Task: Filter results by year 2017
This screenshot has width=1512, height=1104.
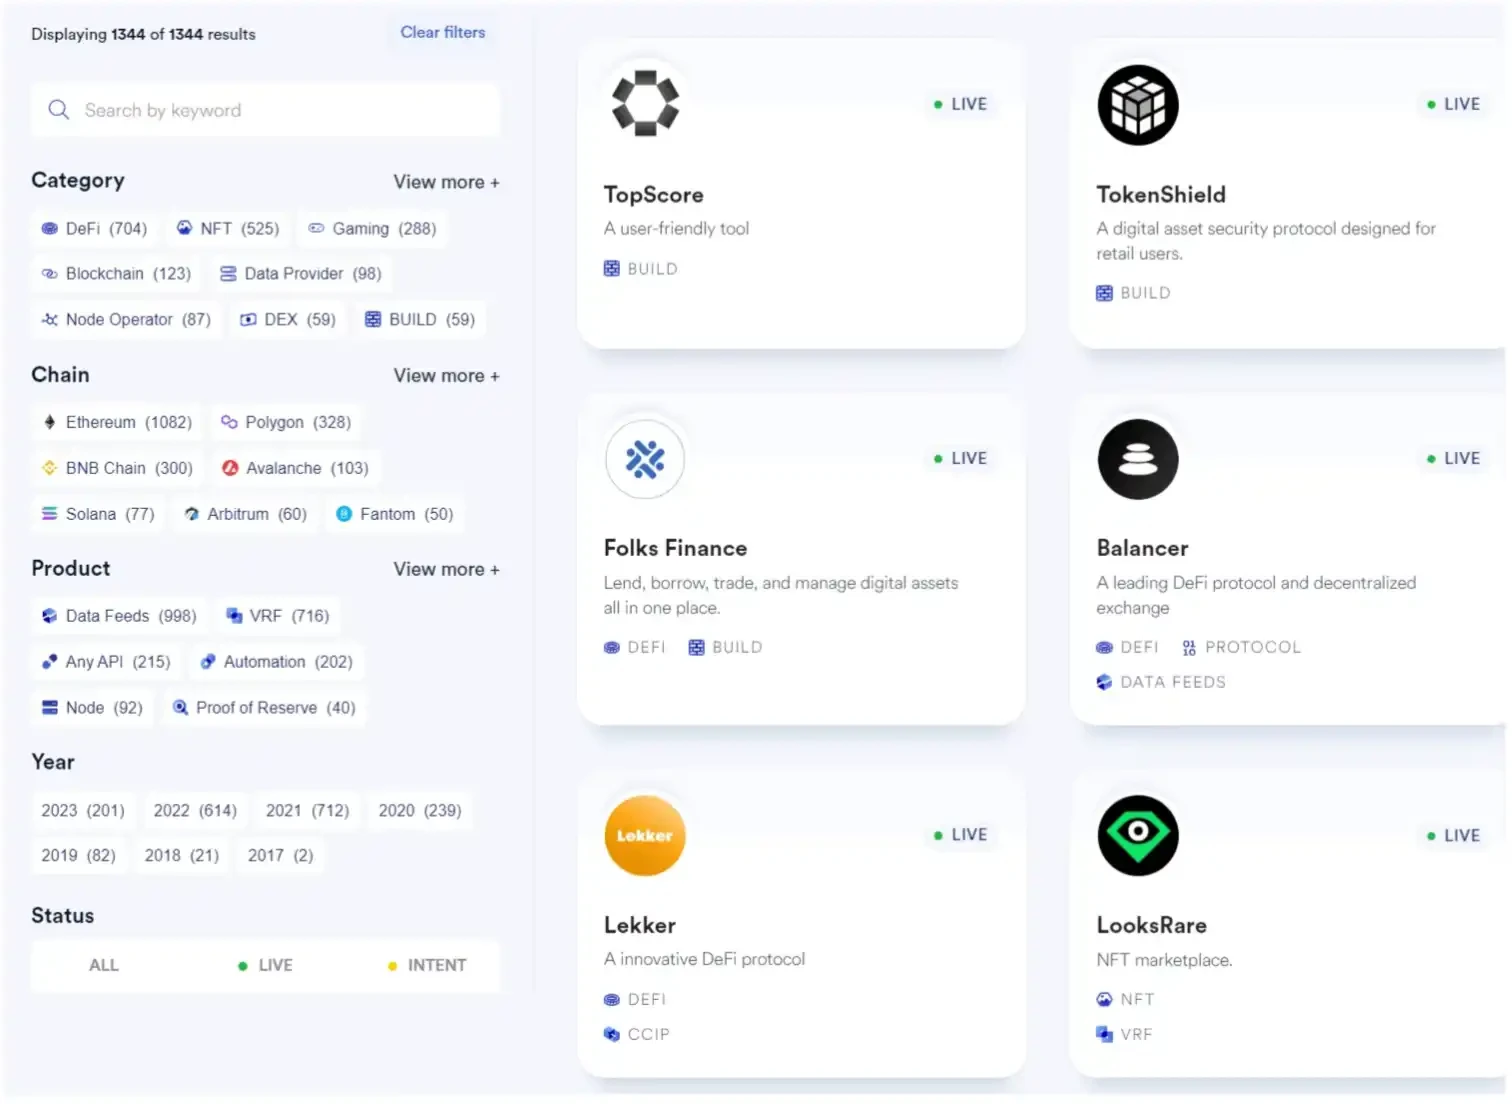Action: 280,856
